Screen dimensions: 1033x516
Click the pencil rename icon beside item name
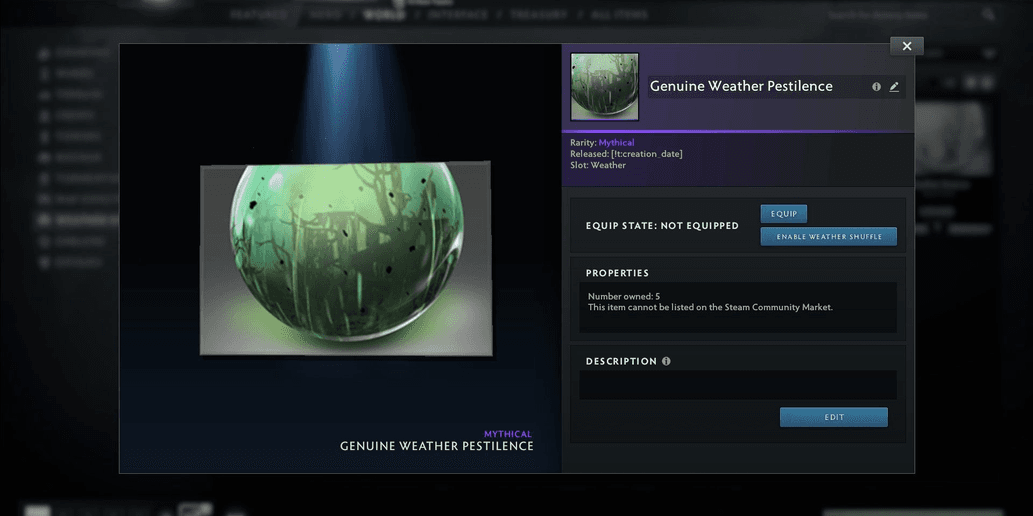pos(893,87)
